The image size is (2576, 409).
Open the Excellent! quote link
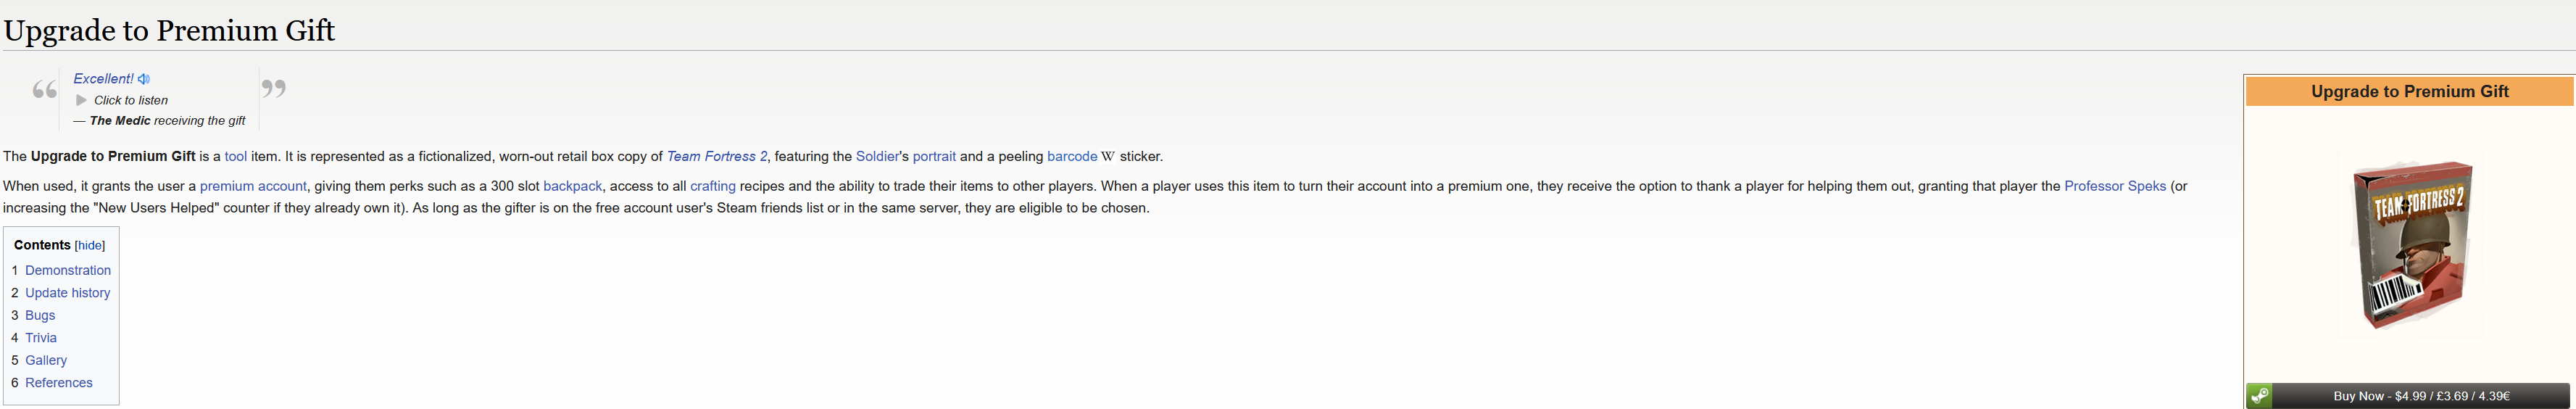103,79
